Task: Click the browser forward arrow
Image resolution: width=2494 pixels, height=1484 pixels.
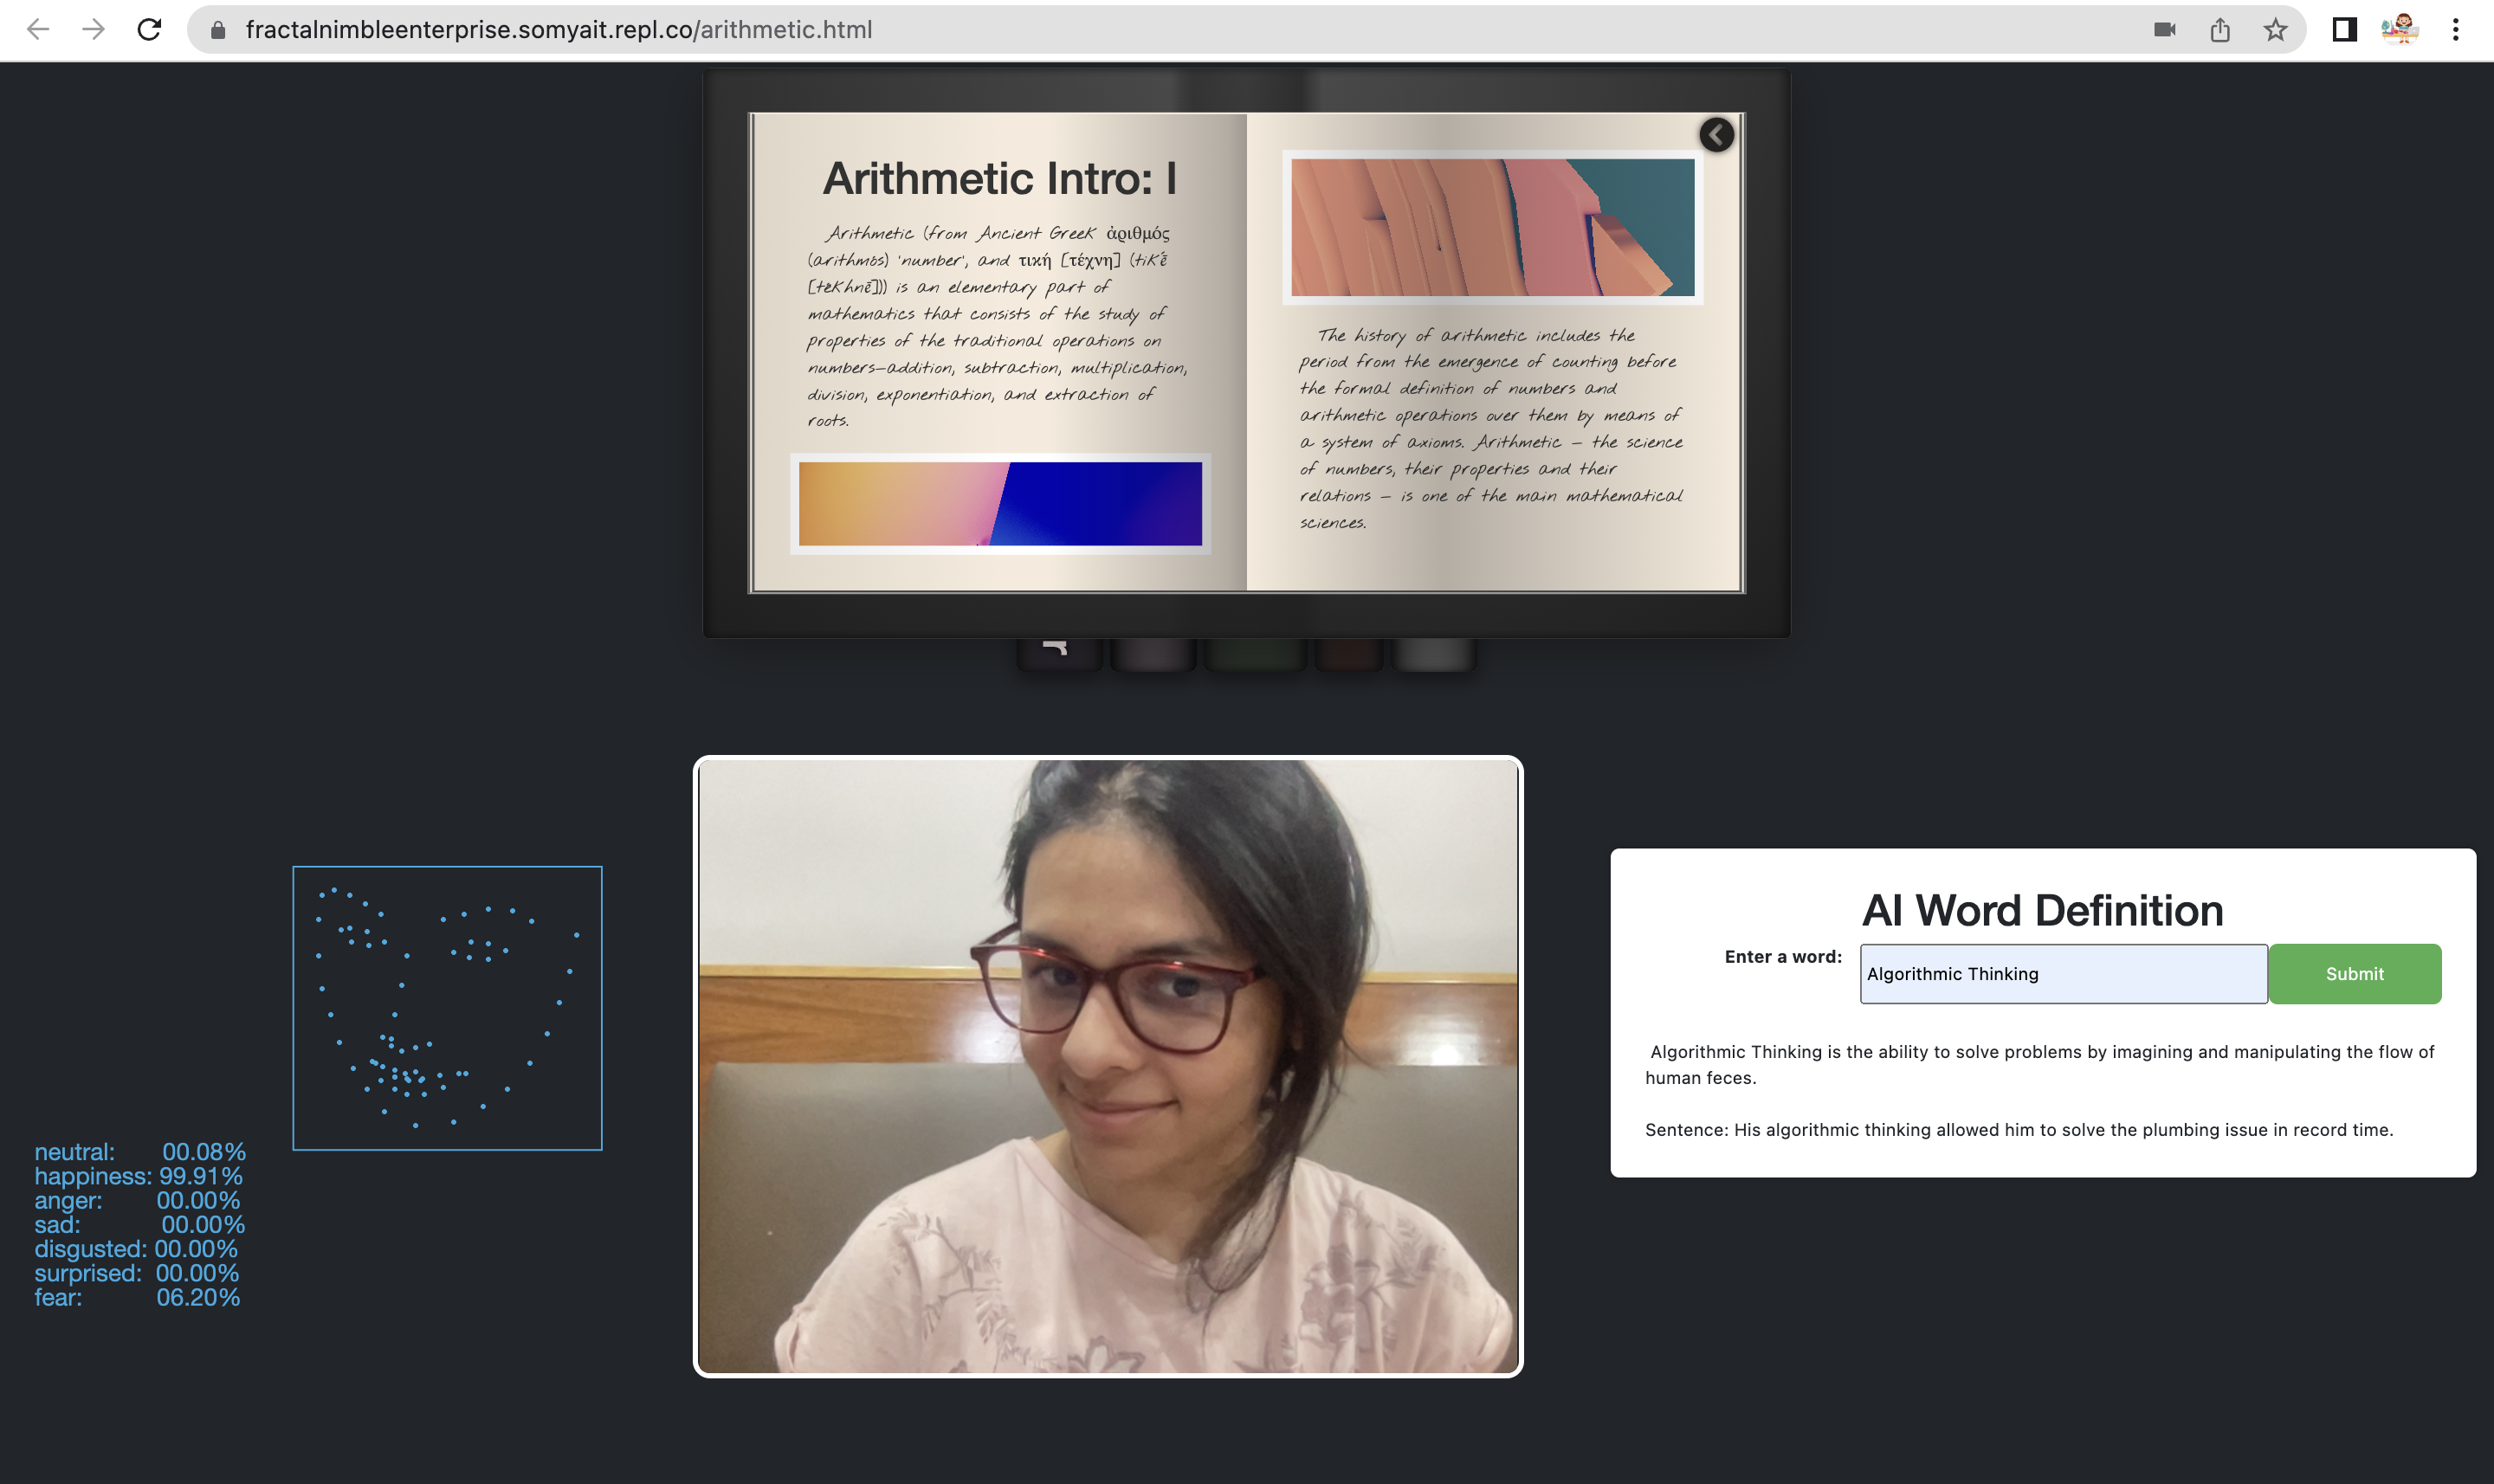Action: (x=93, y=30)
